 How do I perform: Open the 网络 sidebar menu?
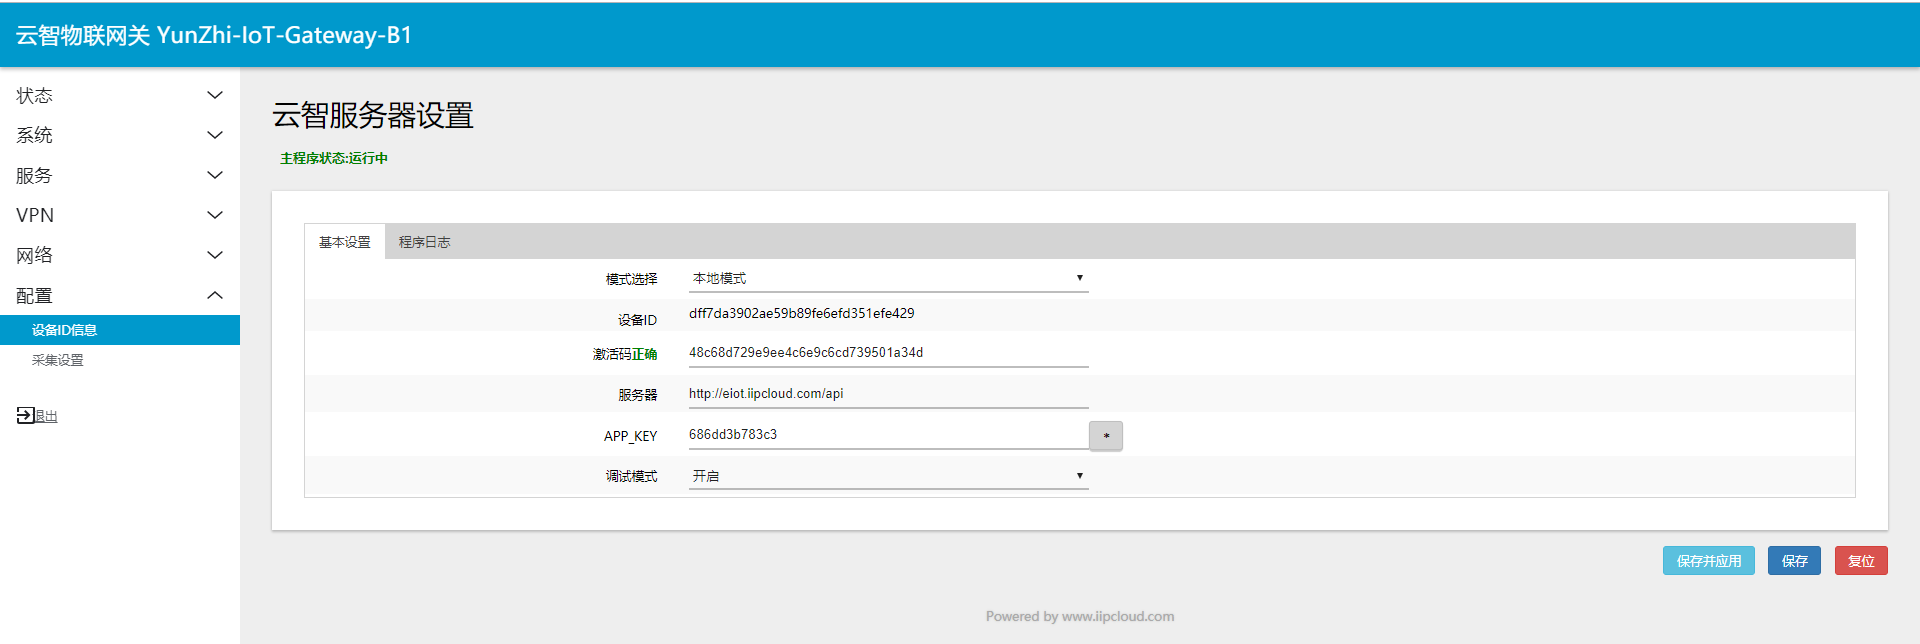click(120, 255)
